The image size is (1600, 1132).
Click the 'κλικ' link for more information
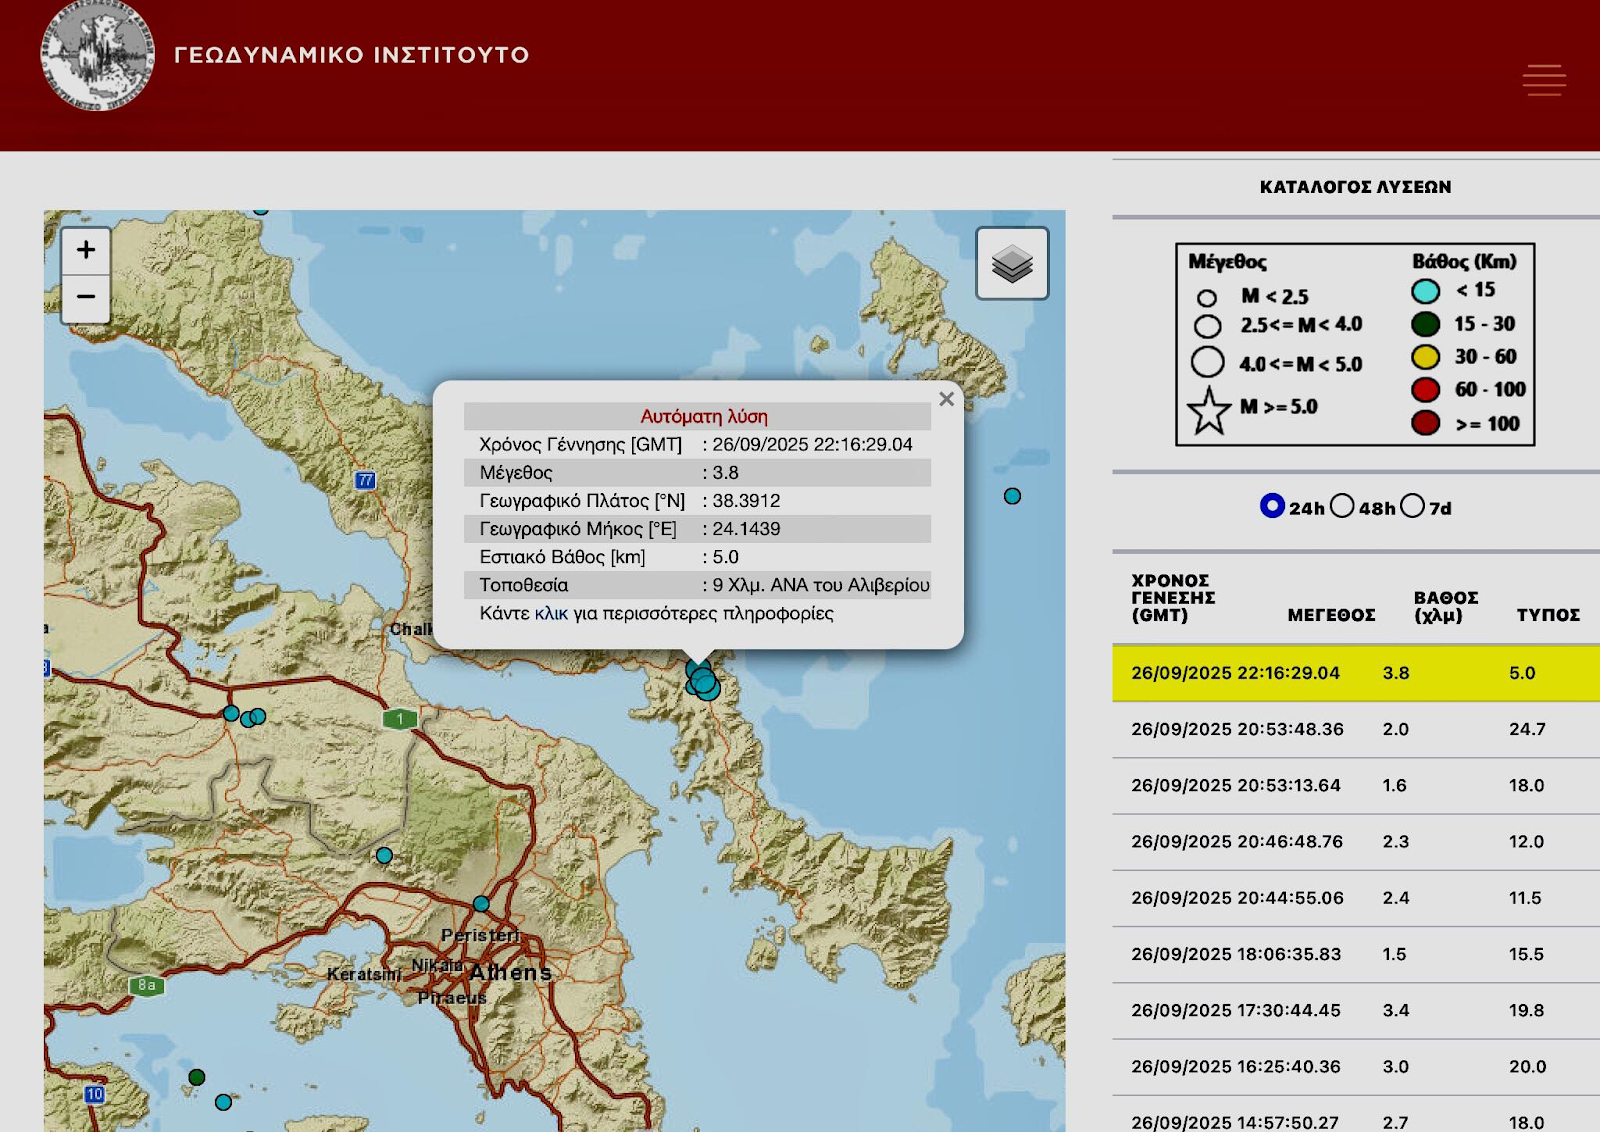(551, 613)
